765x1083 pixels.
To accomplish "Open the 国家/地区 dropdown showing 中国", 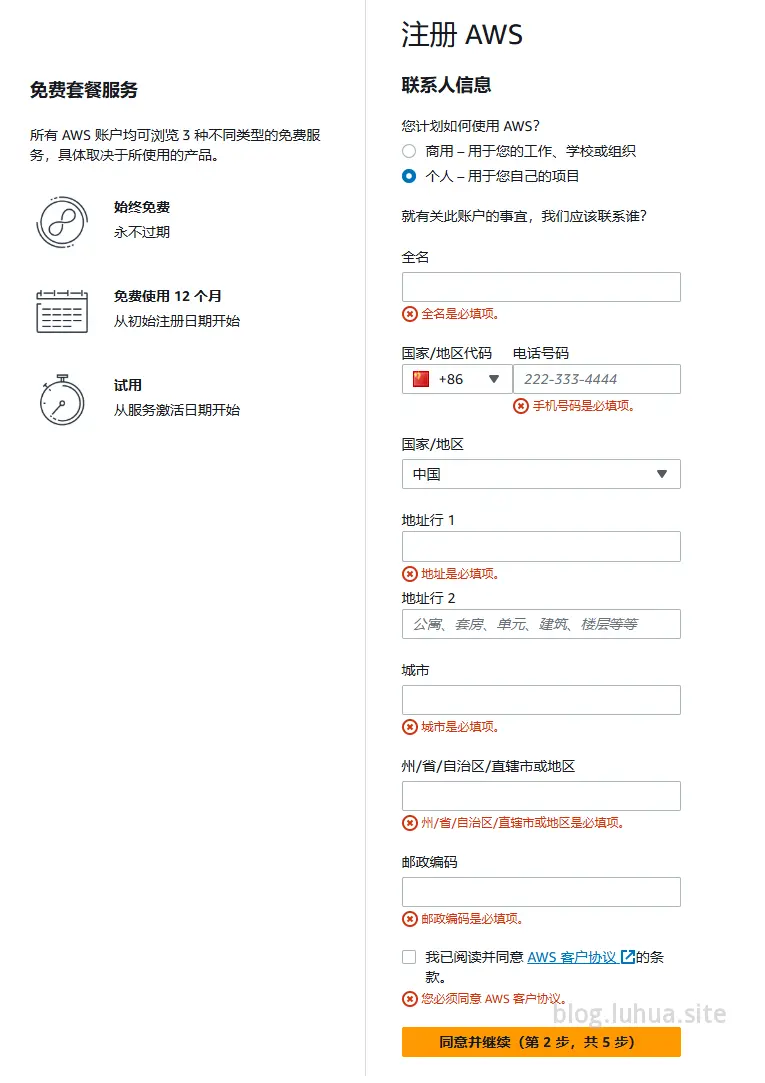I will click(x=541, y=475).
